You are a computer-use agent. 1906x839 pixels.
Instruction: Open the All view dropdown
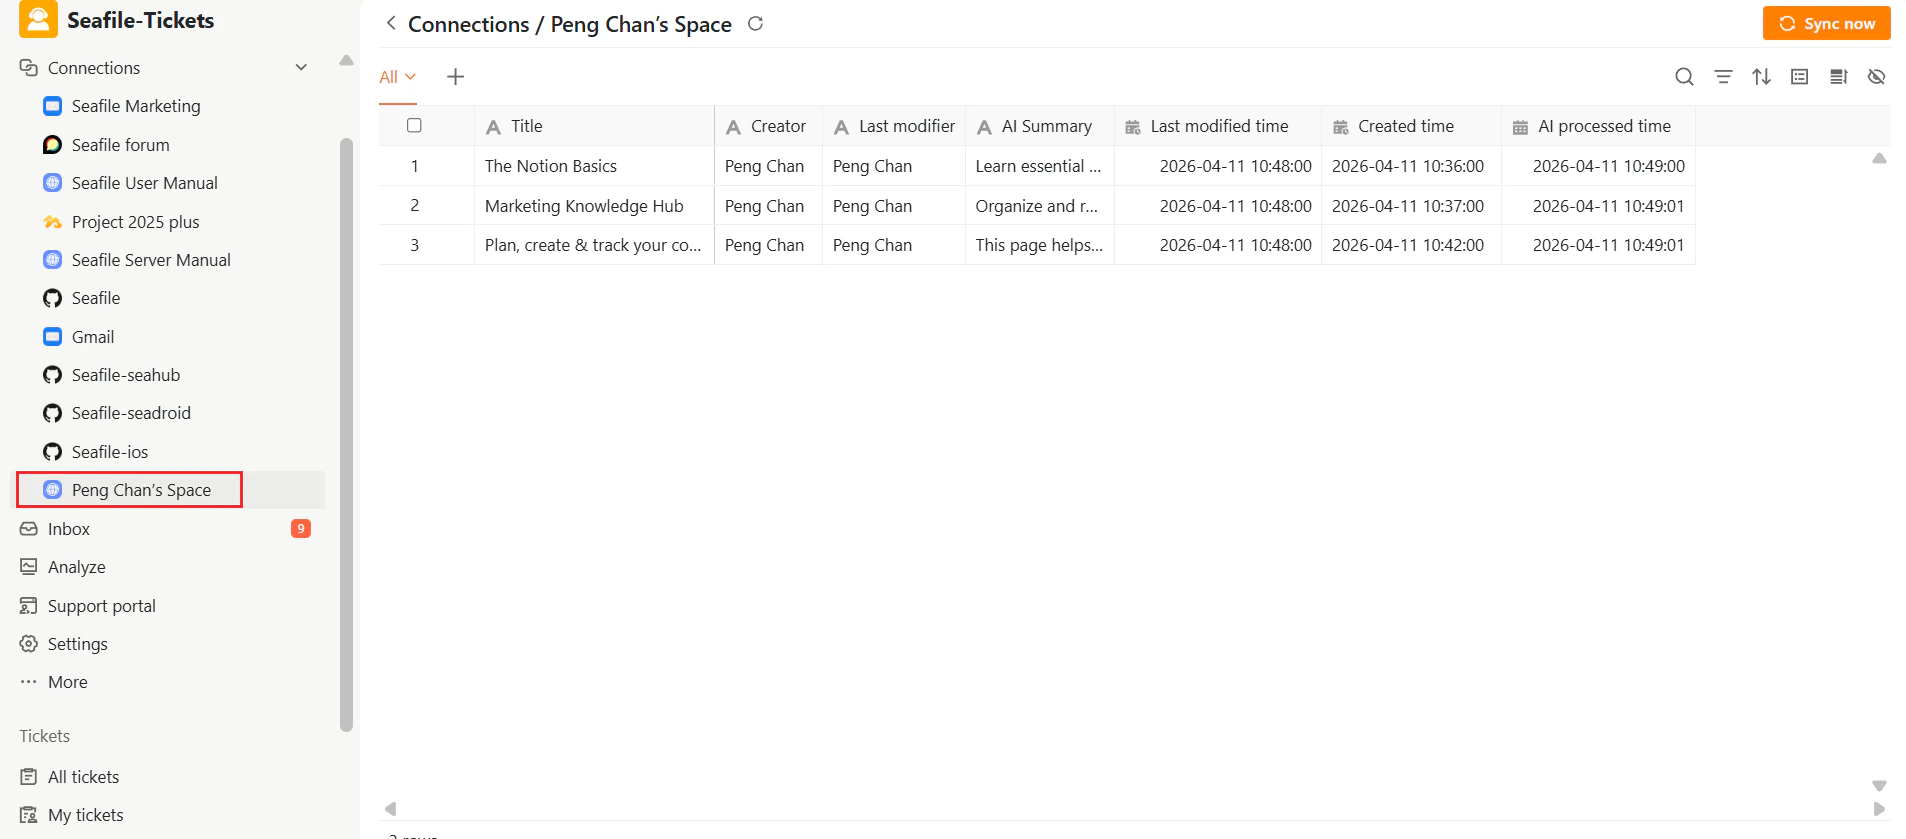[397, 77]
